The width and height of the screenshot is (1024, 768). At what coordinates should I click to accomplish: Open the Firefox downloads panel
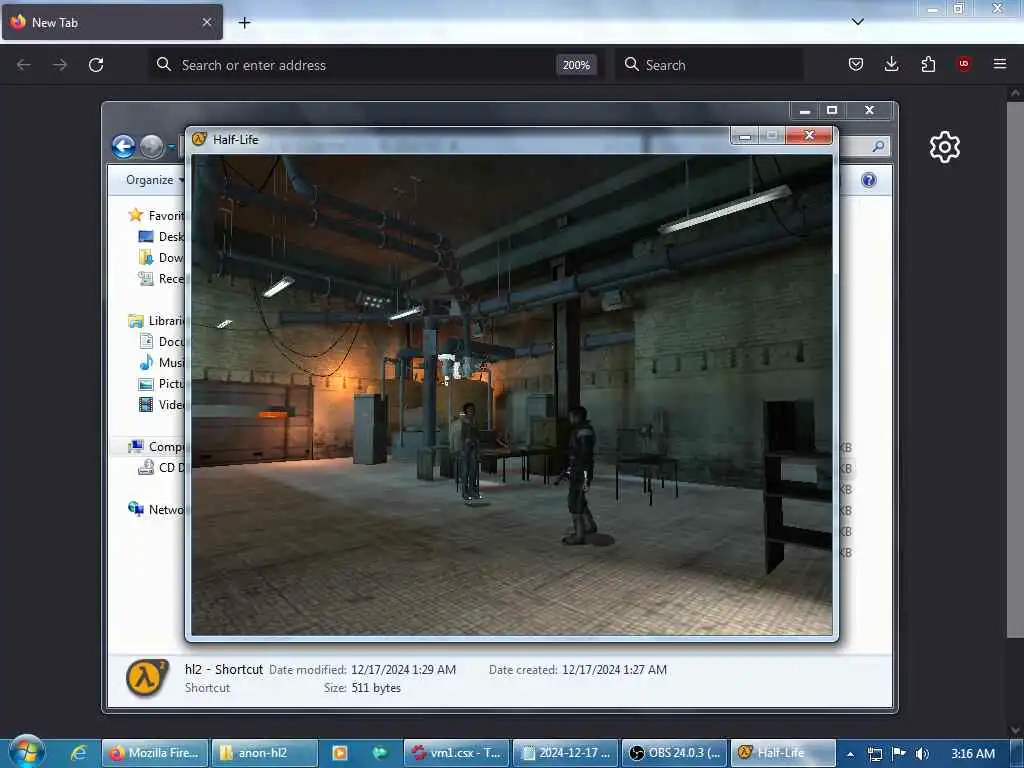coord(891,64)
